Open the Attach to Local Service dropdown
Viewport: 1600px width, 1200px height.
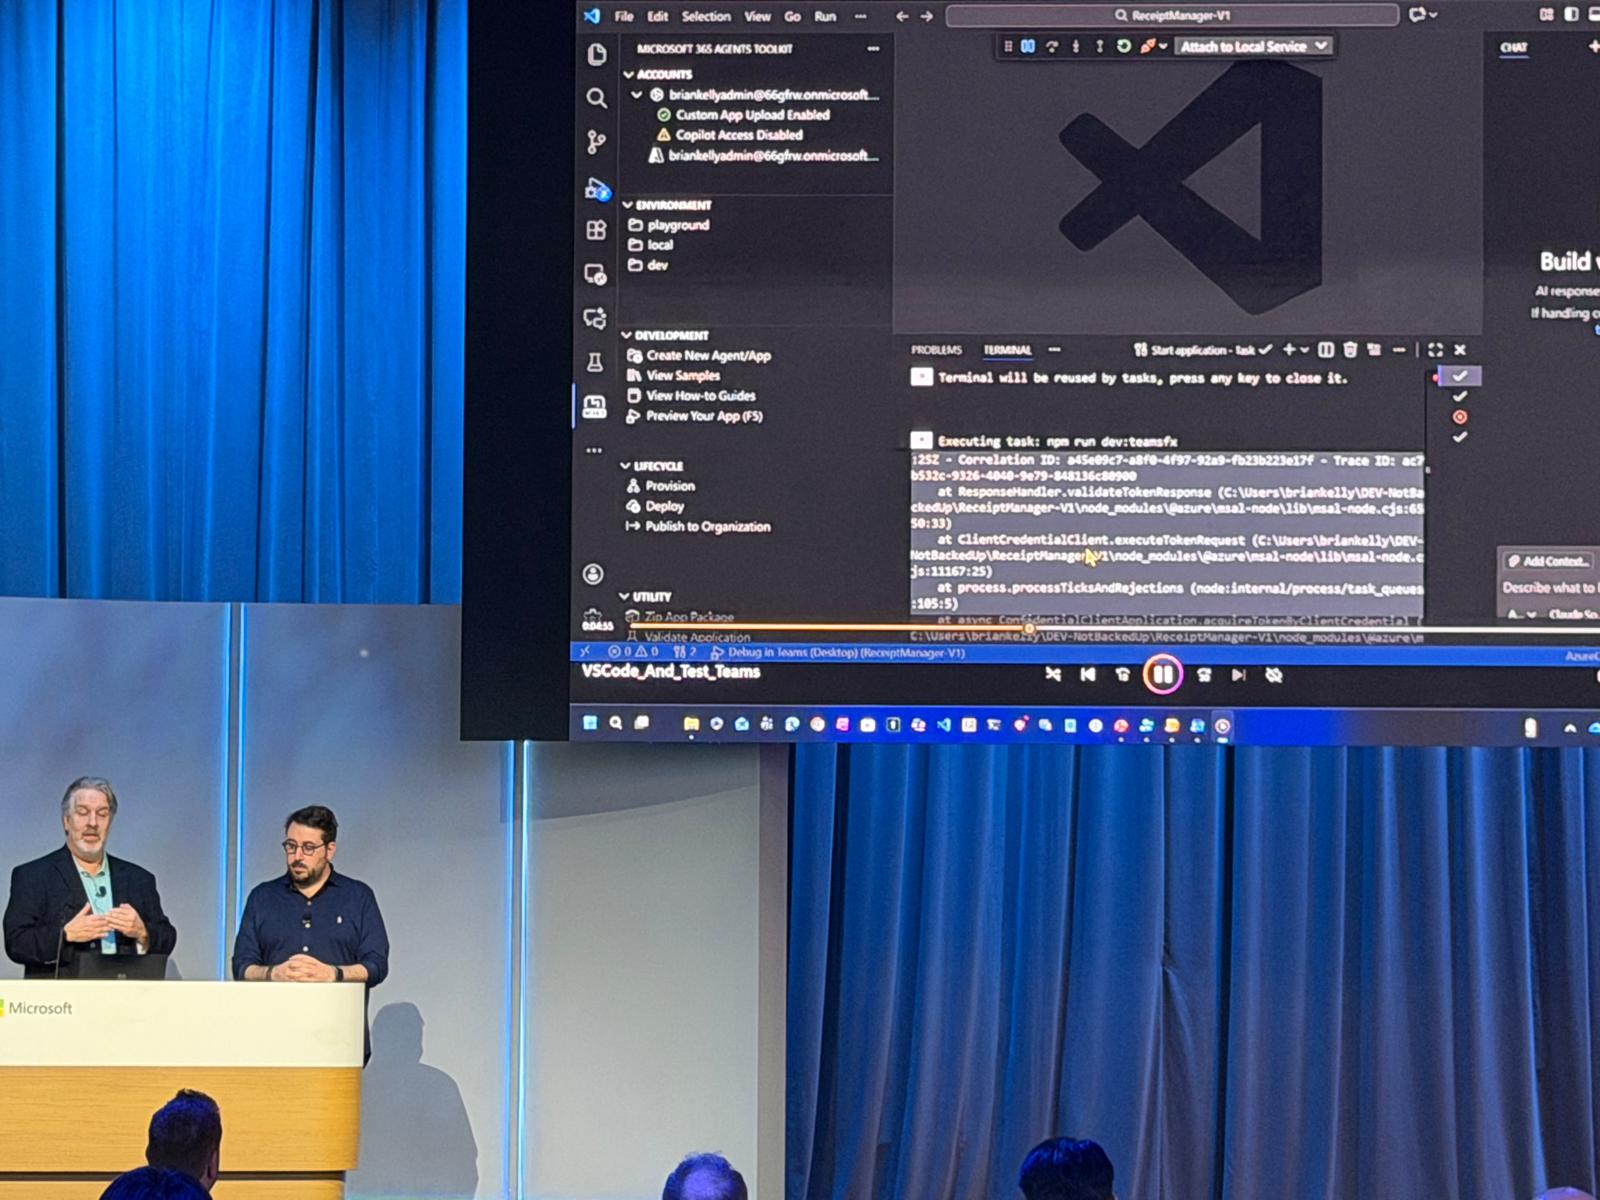[1321, 47]
